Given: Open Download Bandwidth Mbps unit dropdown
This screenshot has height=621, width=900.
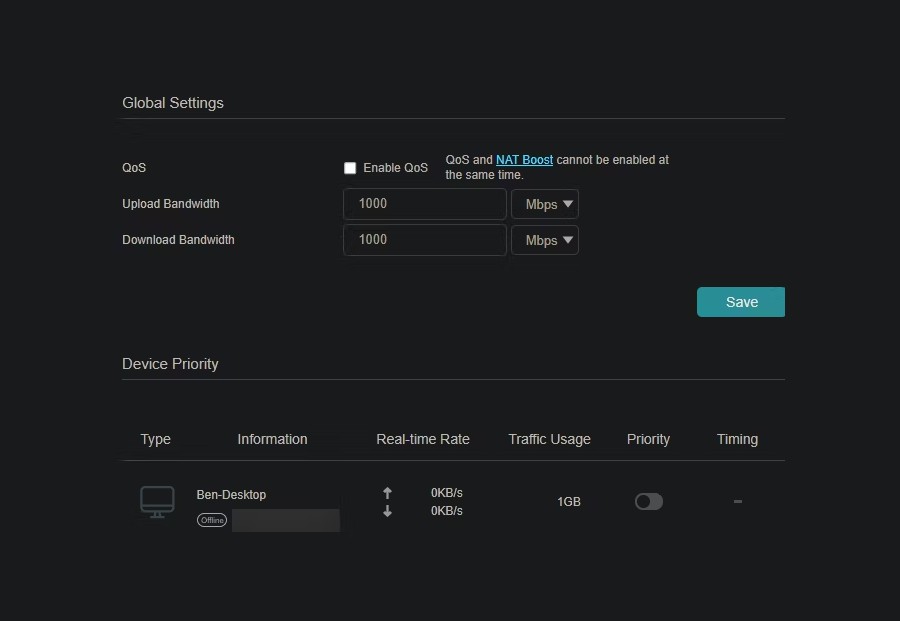Looking at the screenshot, I should pyautogui.click(x=545, y=240).
